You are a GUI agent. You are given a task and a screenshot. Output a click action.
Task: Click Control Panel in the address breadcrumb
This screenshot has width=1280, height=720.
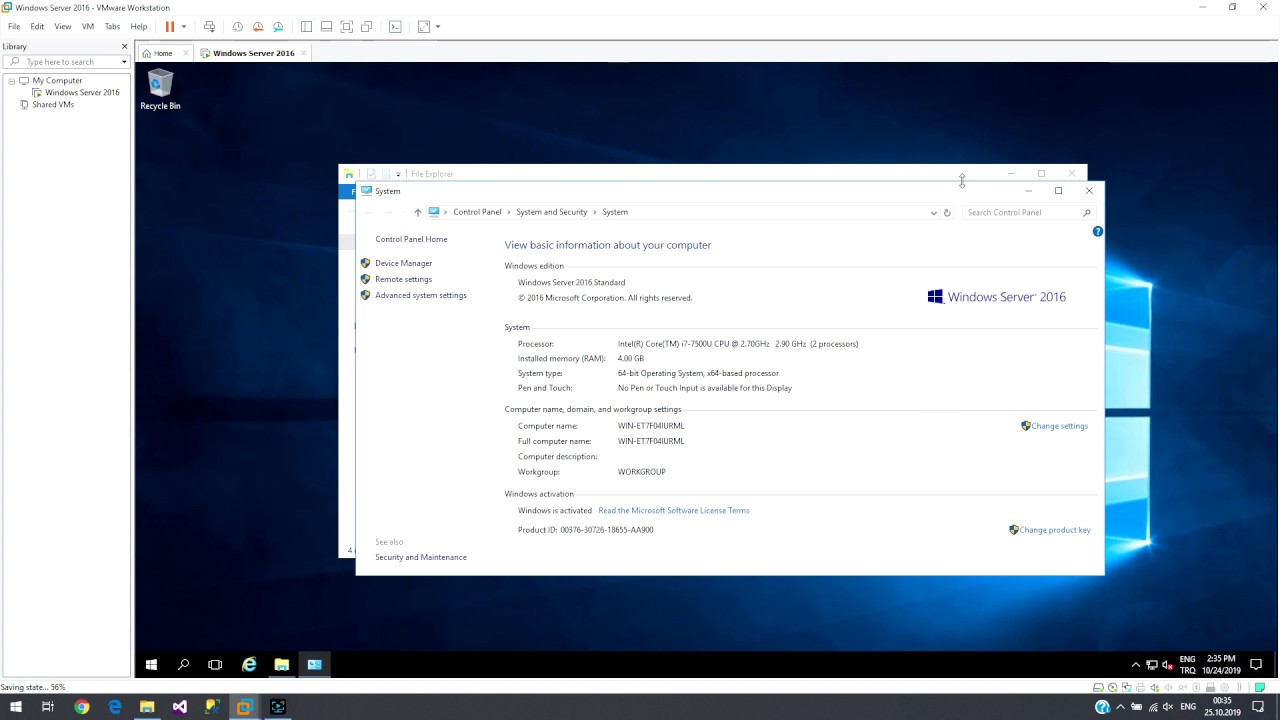477,212
